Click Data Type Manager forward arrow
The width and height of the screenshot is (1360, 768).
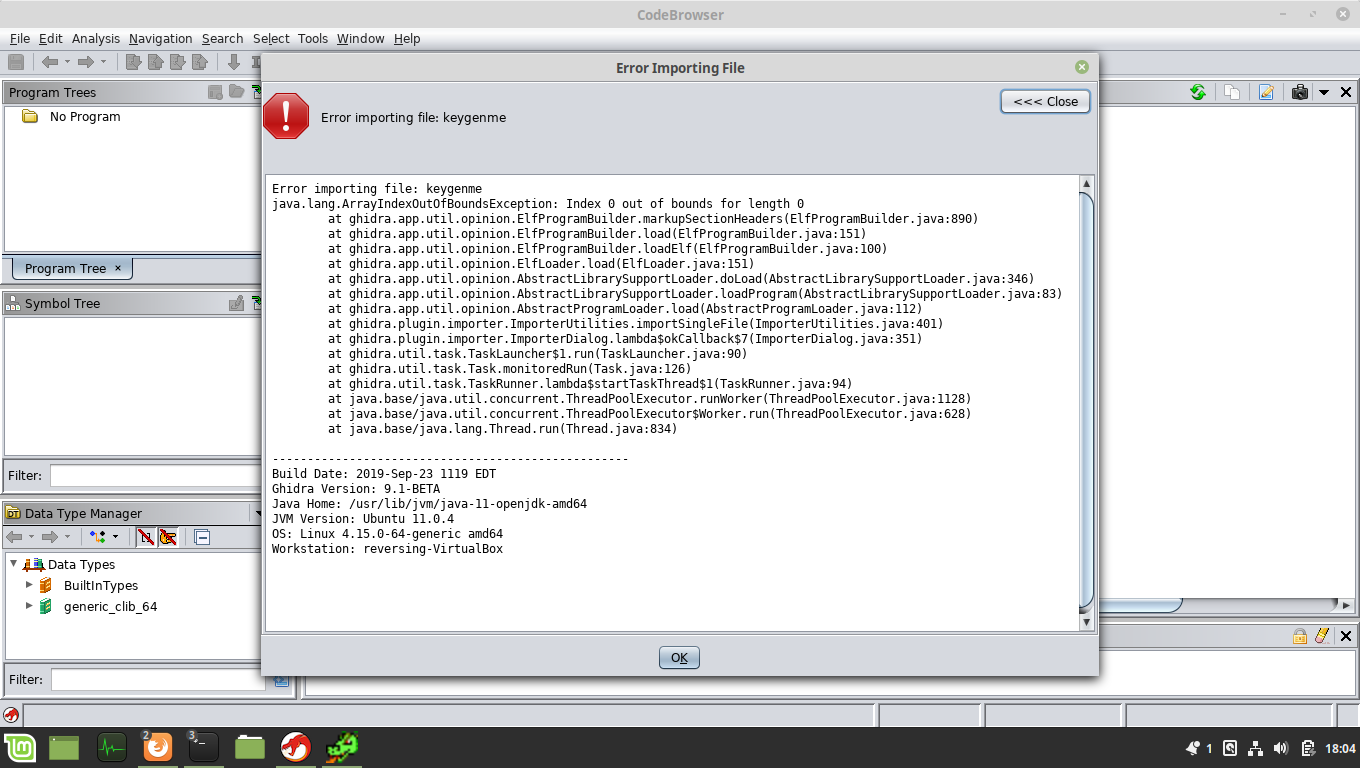pos(49,537)
